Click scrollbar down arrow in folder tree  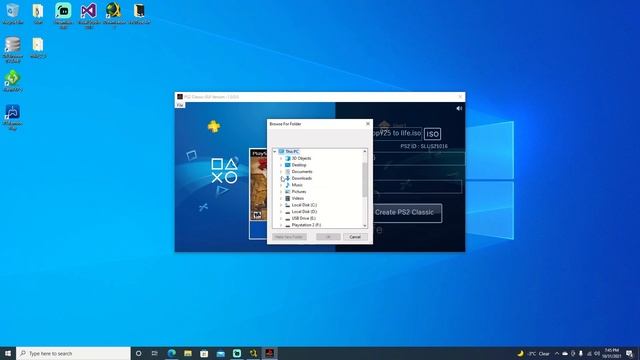(x=364, y=226)
